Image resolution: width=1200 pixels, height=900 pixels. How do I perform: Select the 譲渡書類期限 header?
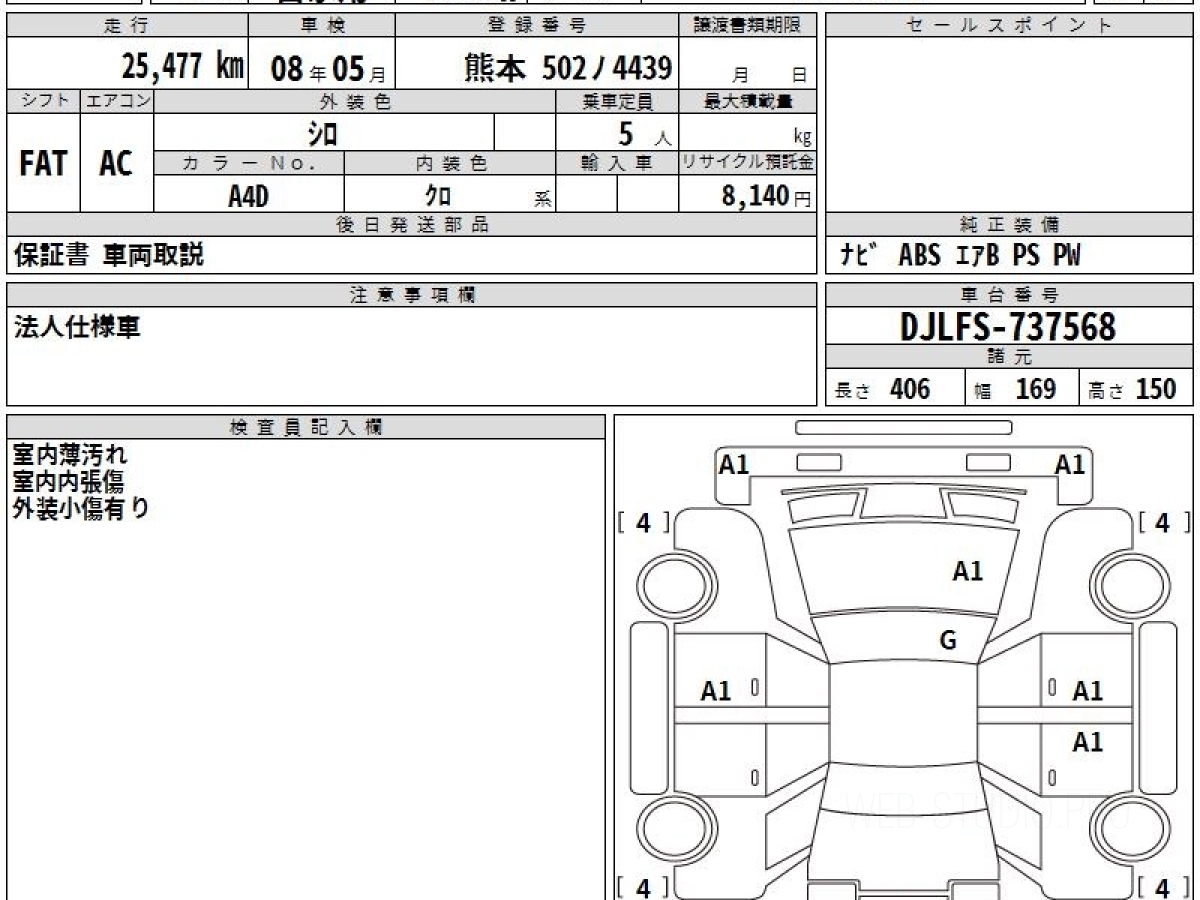tap(747, 25)
